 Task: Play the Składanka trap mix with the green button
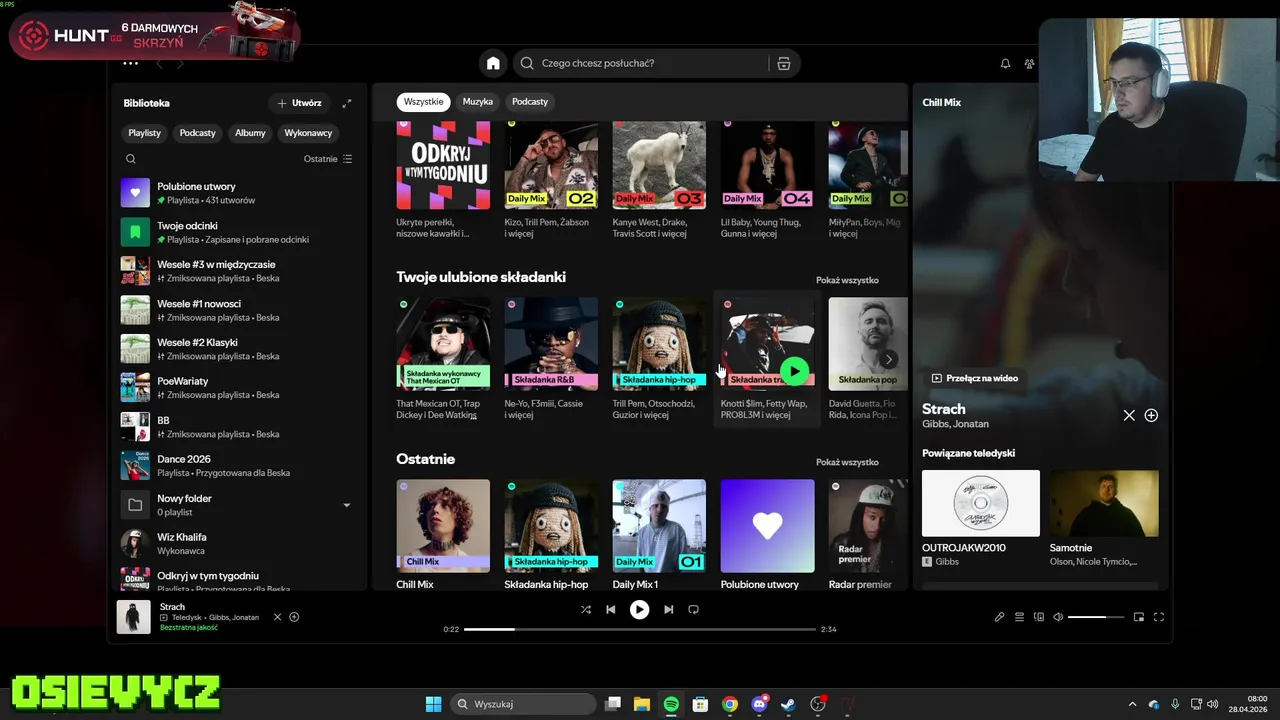coord(794,371)
